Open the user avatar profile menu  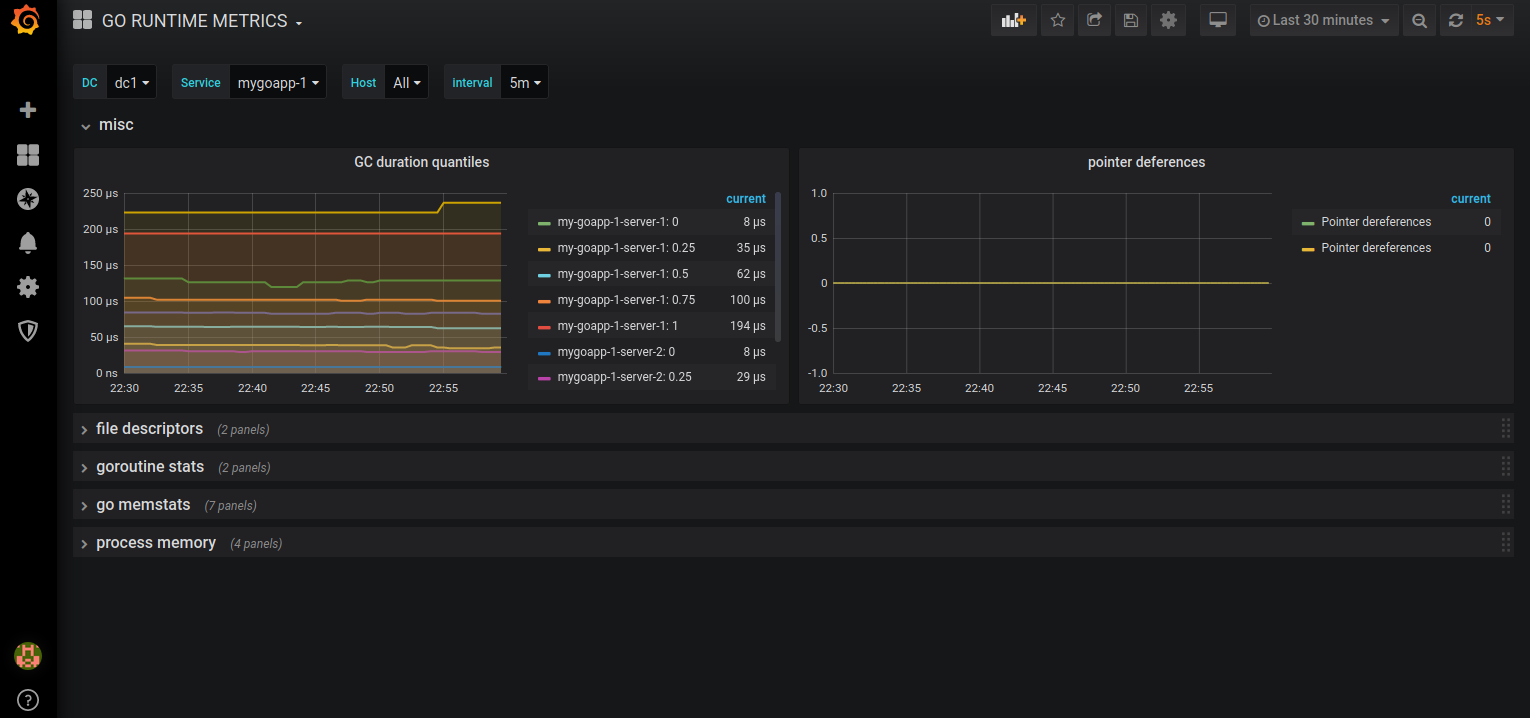click(28, 656)
